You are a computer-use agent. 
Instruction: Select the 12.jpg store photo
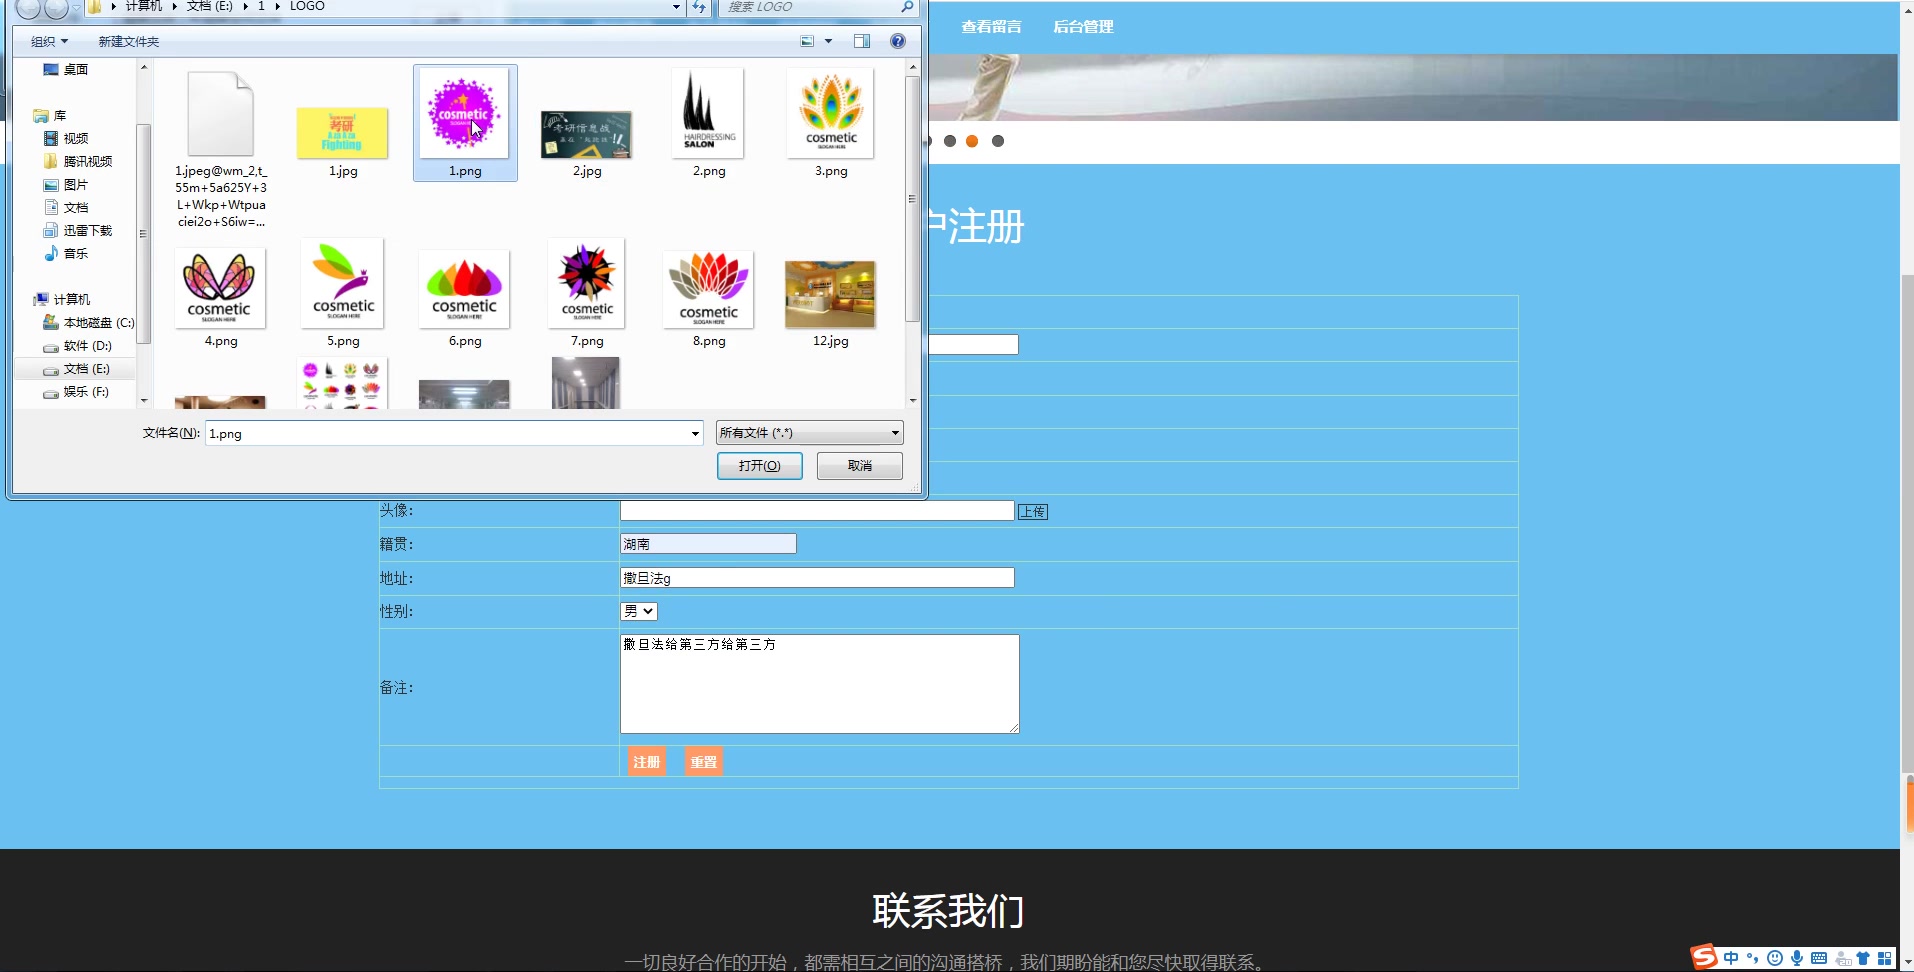click(831, 294)
